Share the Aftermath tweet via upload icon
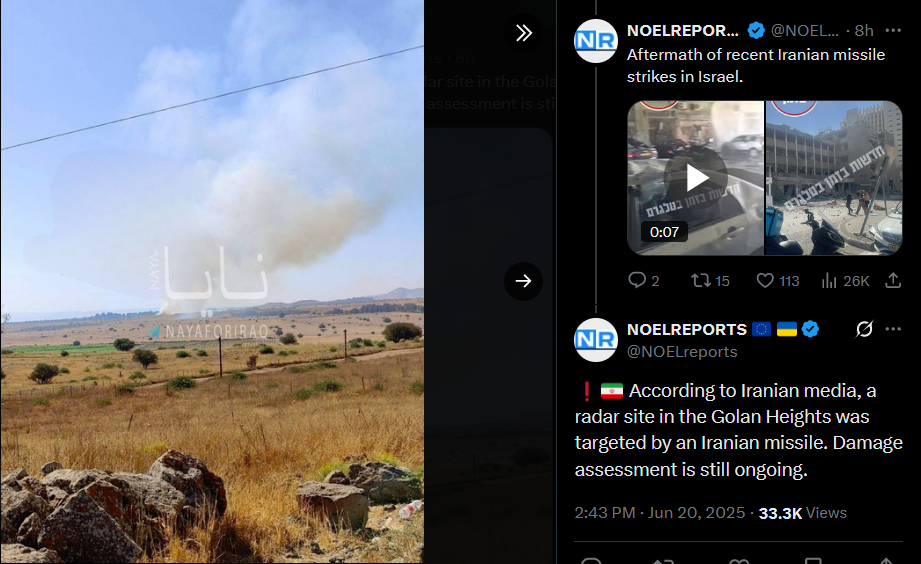921x564 pixels. pyautogui.click(x=893, y=281)
